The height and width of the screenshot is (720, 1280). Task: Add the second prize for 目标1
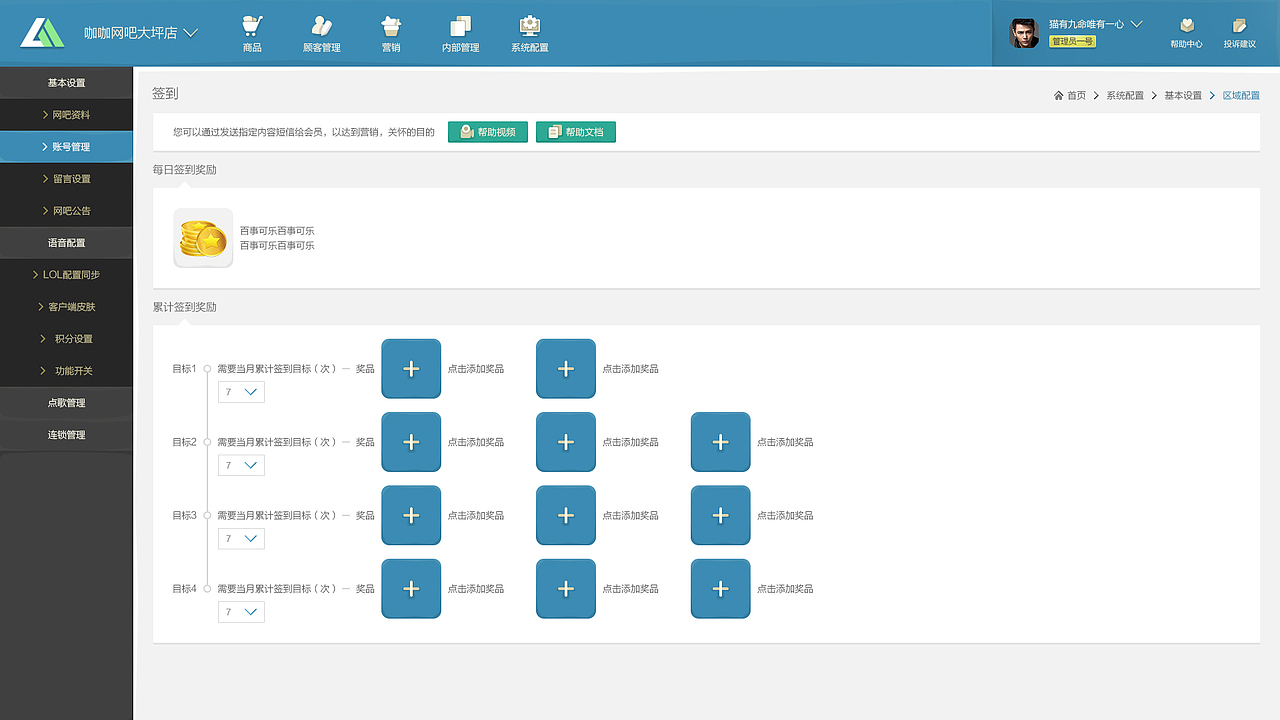point(566,369)
